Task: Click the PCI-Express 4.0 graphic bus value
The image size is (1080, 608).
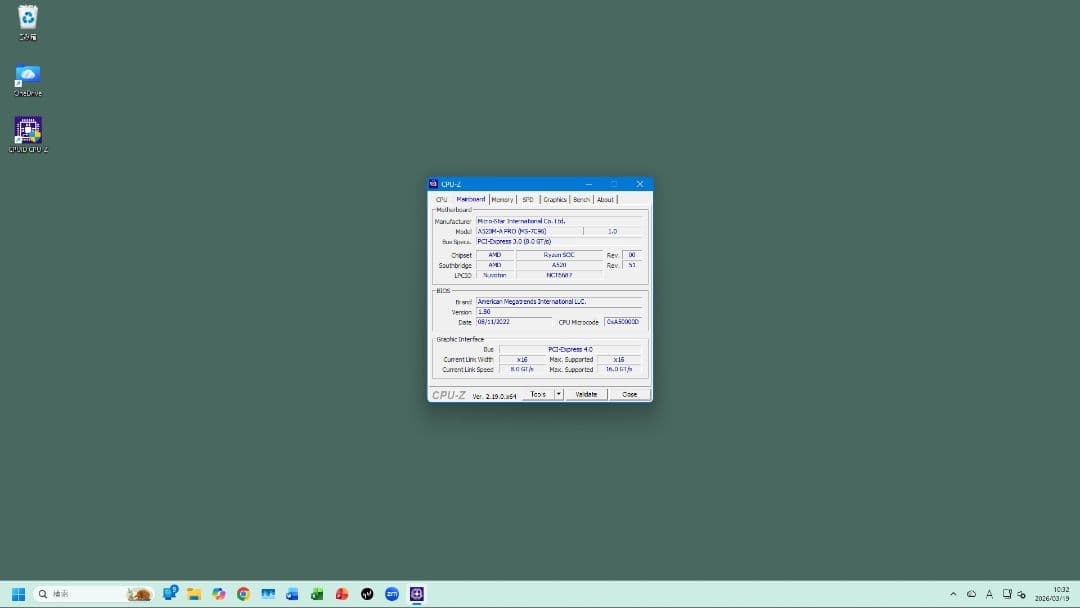Action: [570, 349]
